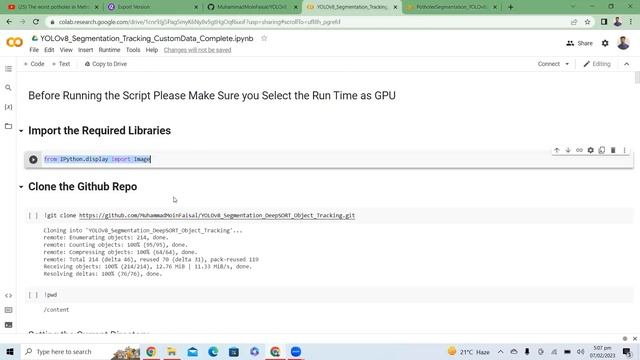The width and height of the screenshot is (640, 360).
Task: Open more cell actions menu
Action: pos(624,150)
